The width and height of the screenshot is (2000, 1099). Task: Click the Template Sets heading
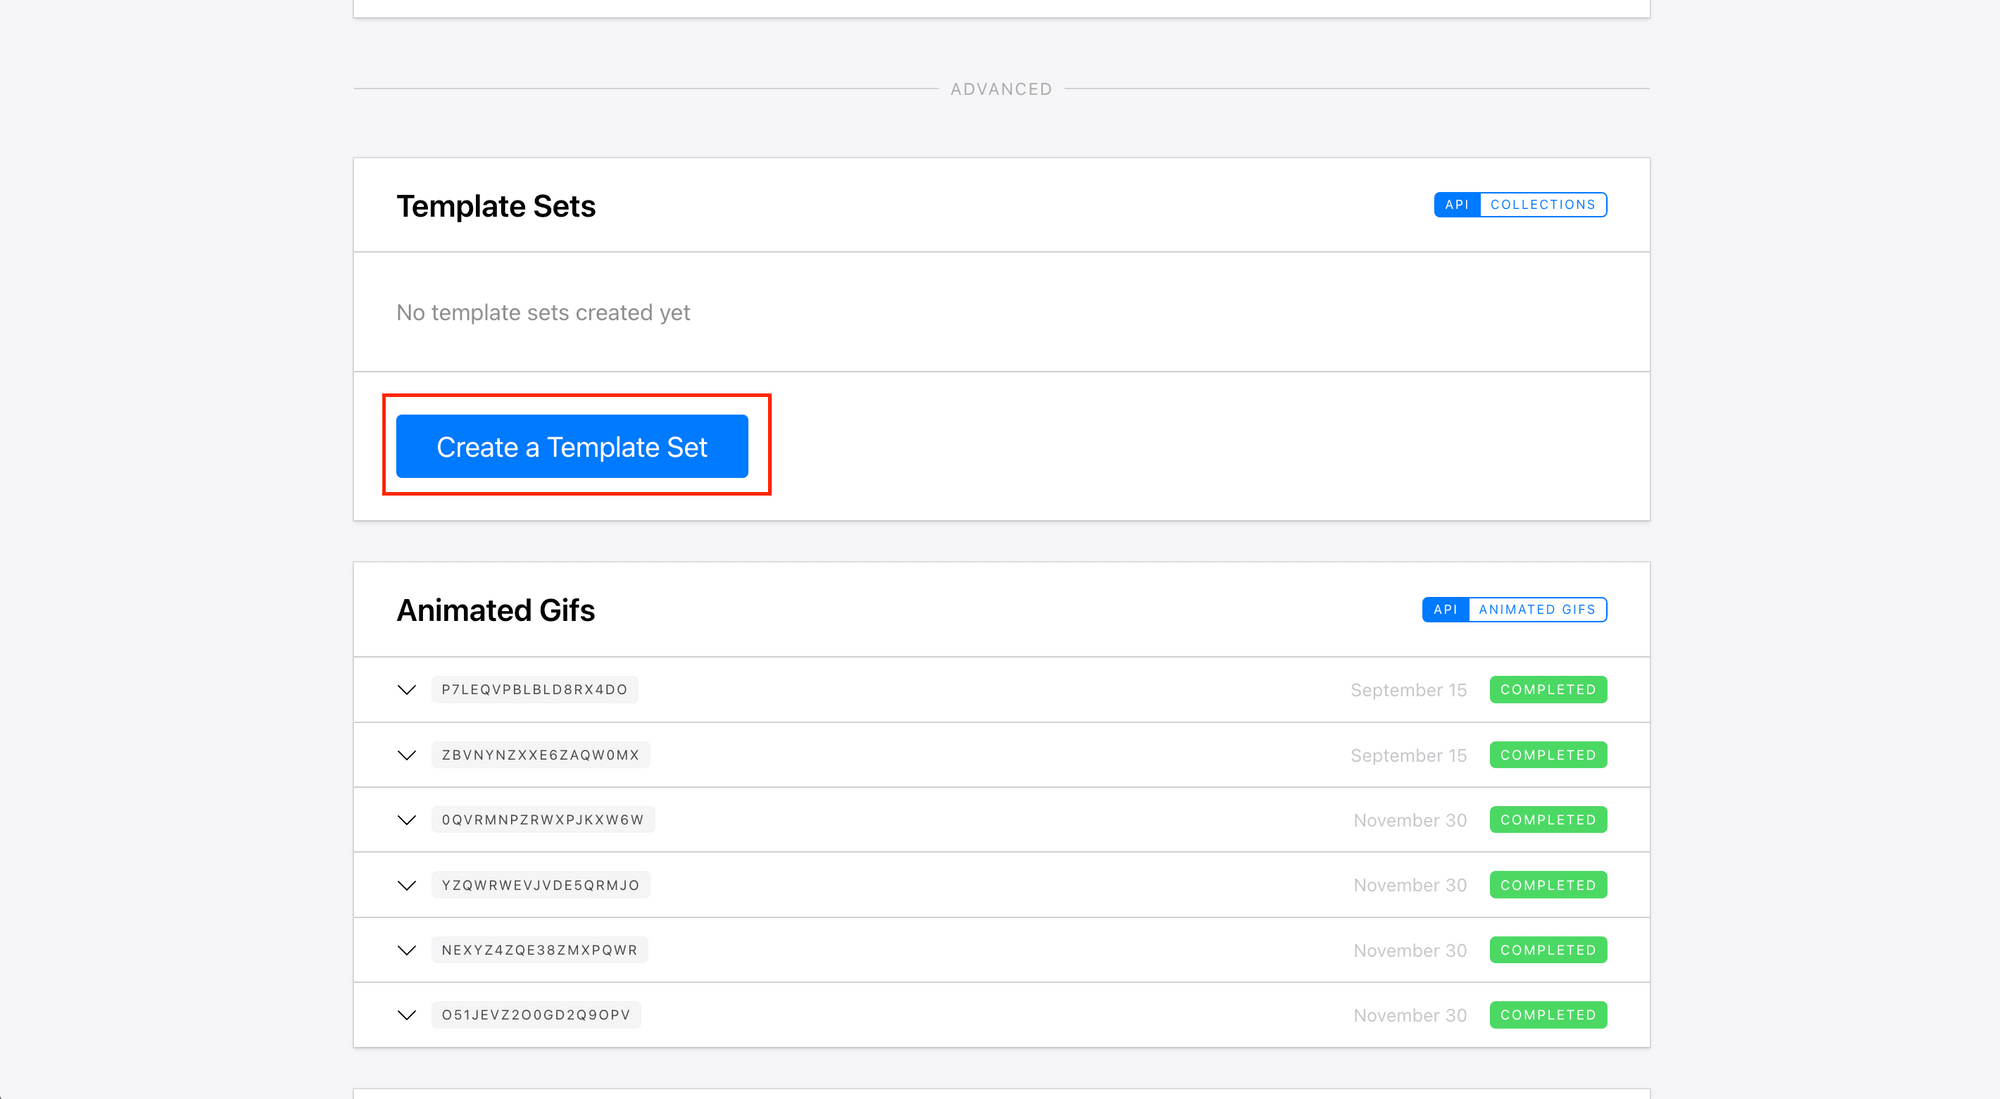(x=496, y=206)
